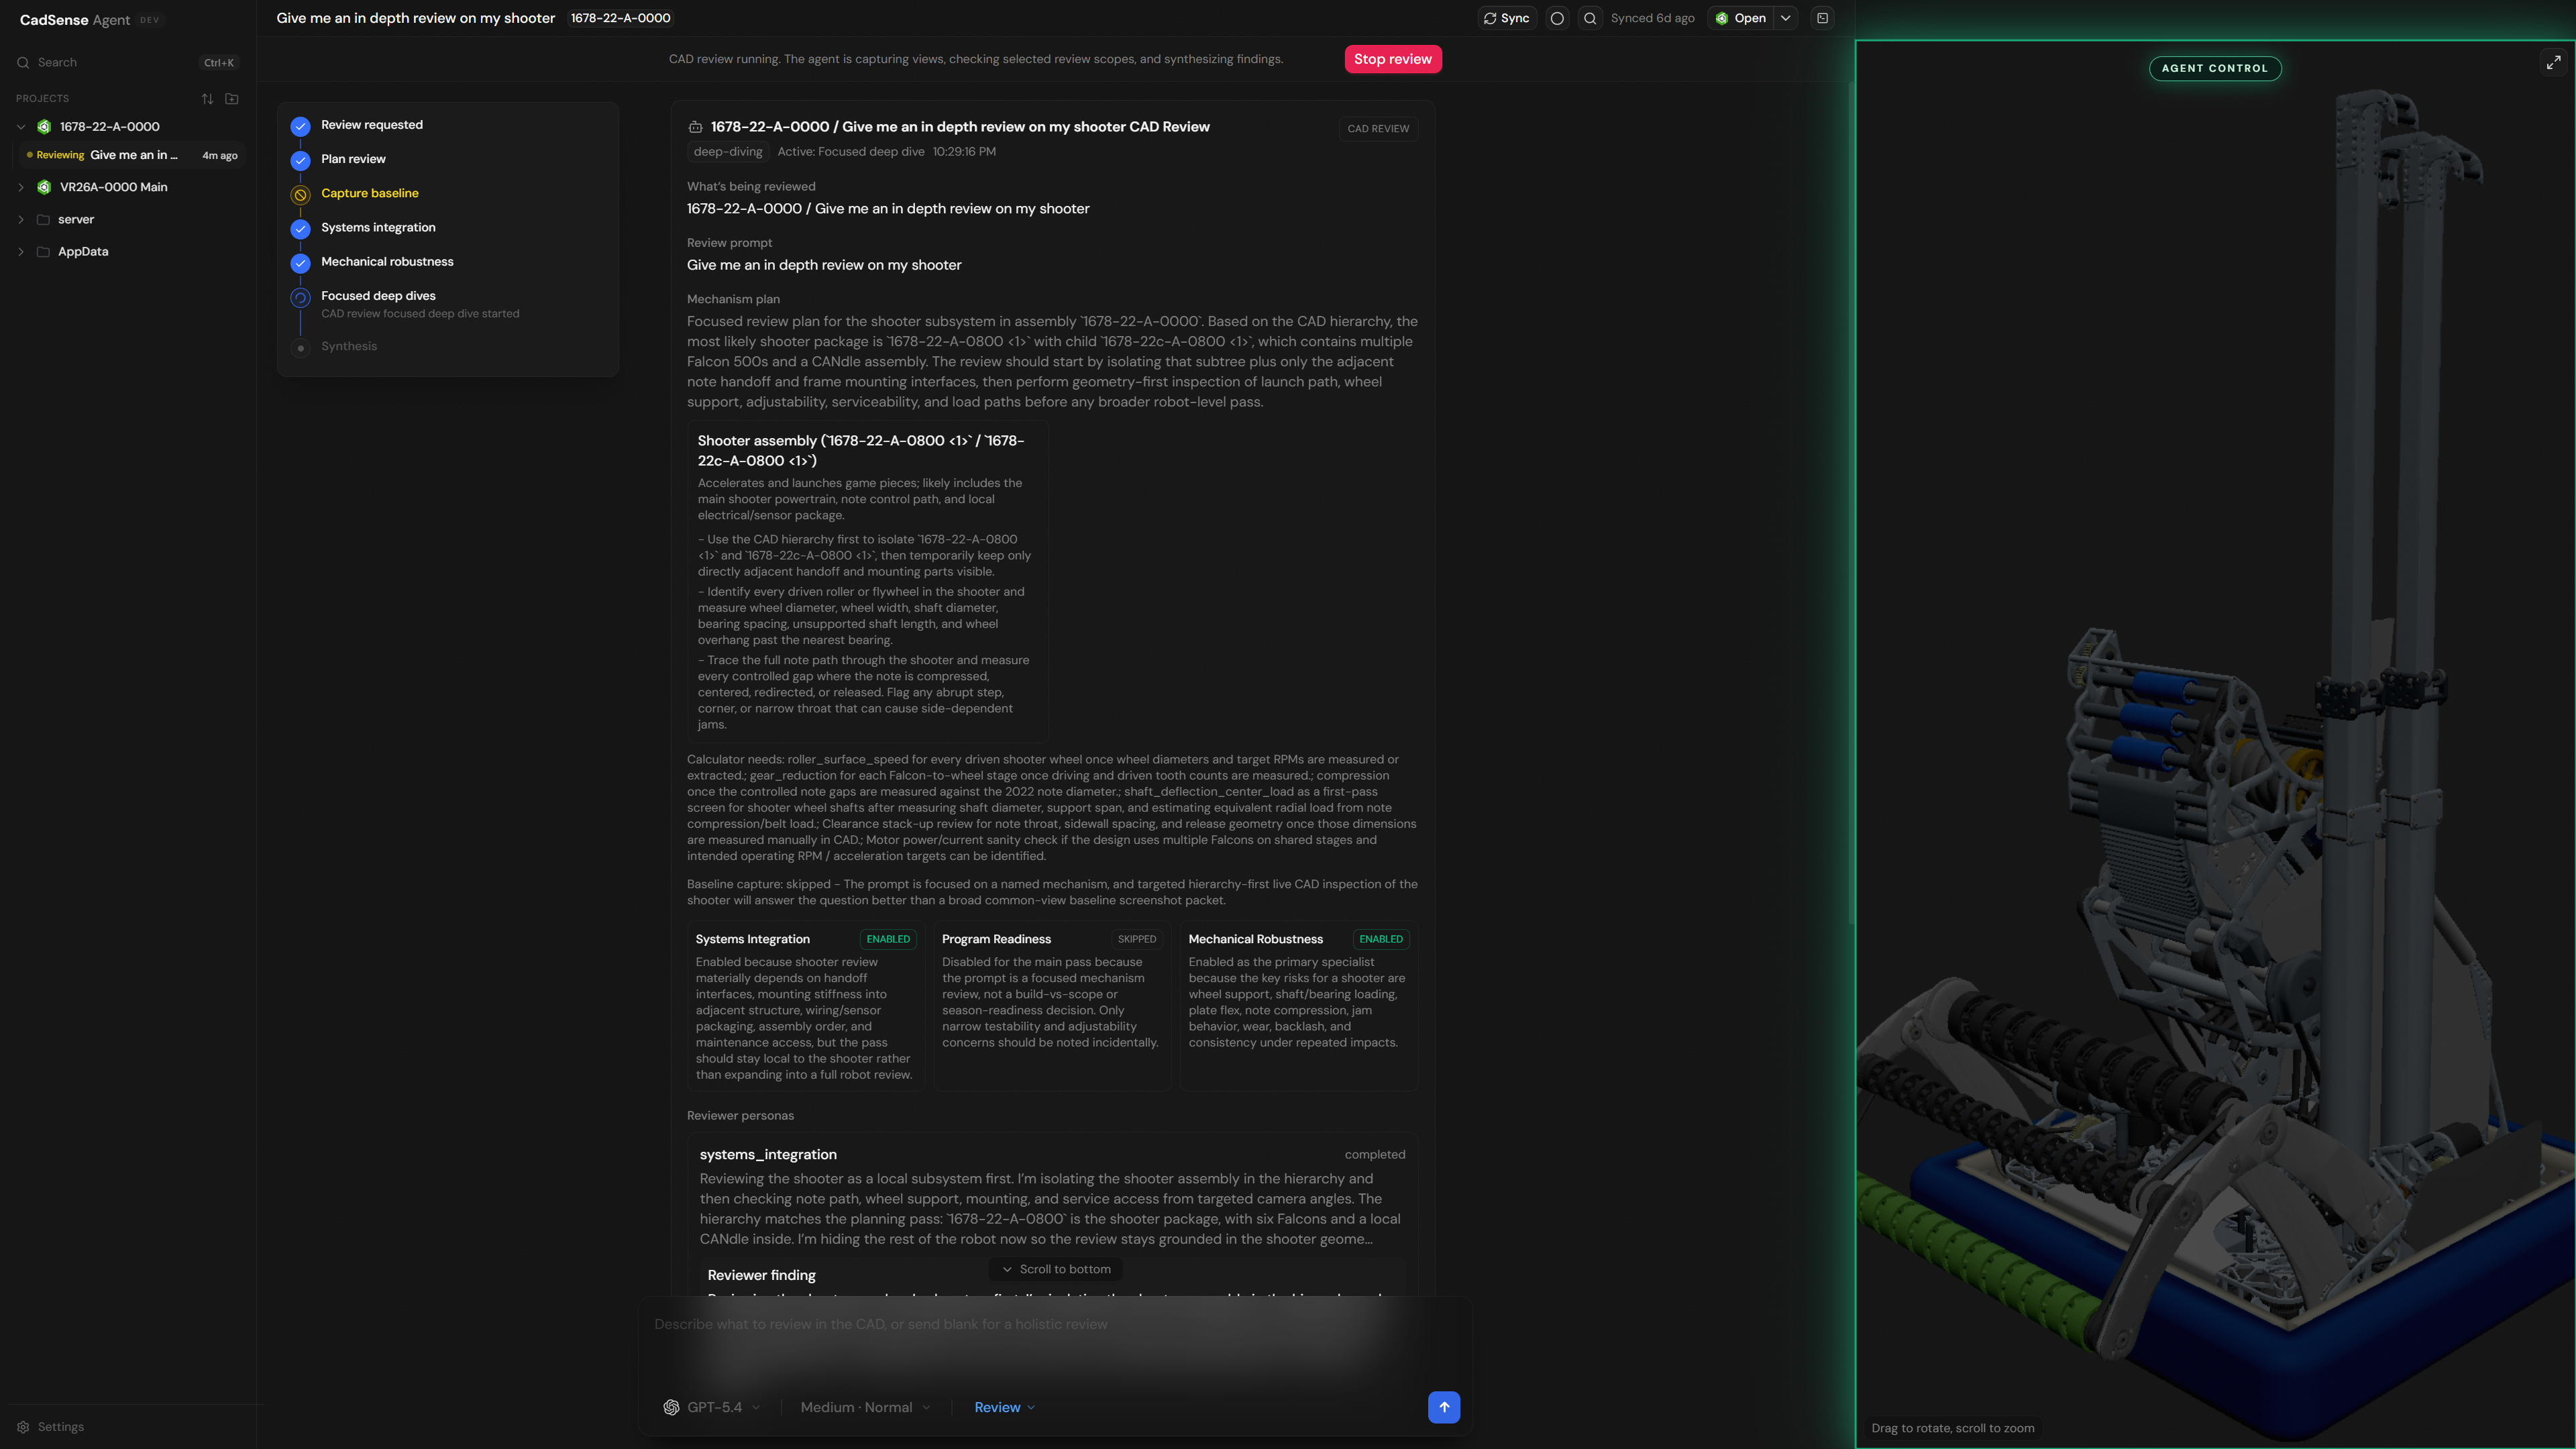Screen dimensions: 2576x1449
Task: Select the Synthesis step
Action: pos(349,346)
